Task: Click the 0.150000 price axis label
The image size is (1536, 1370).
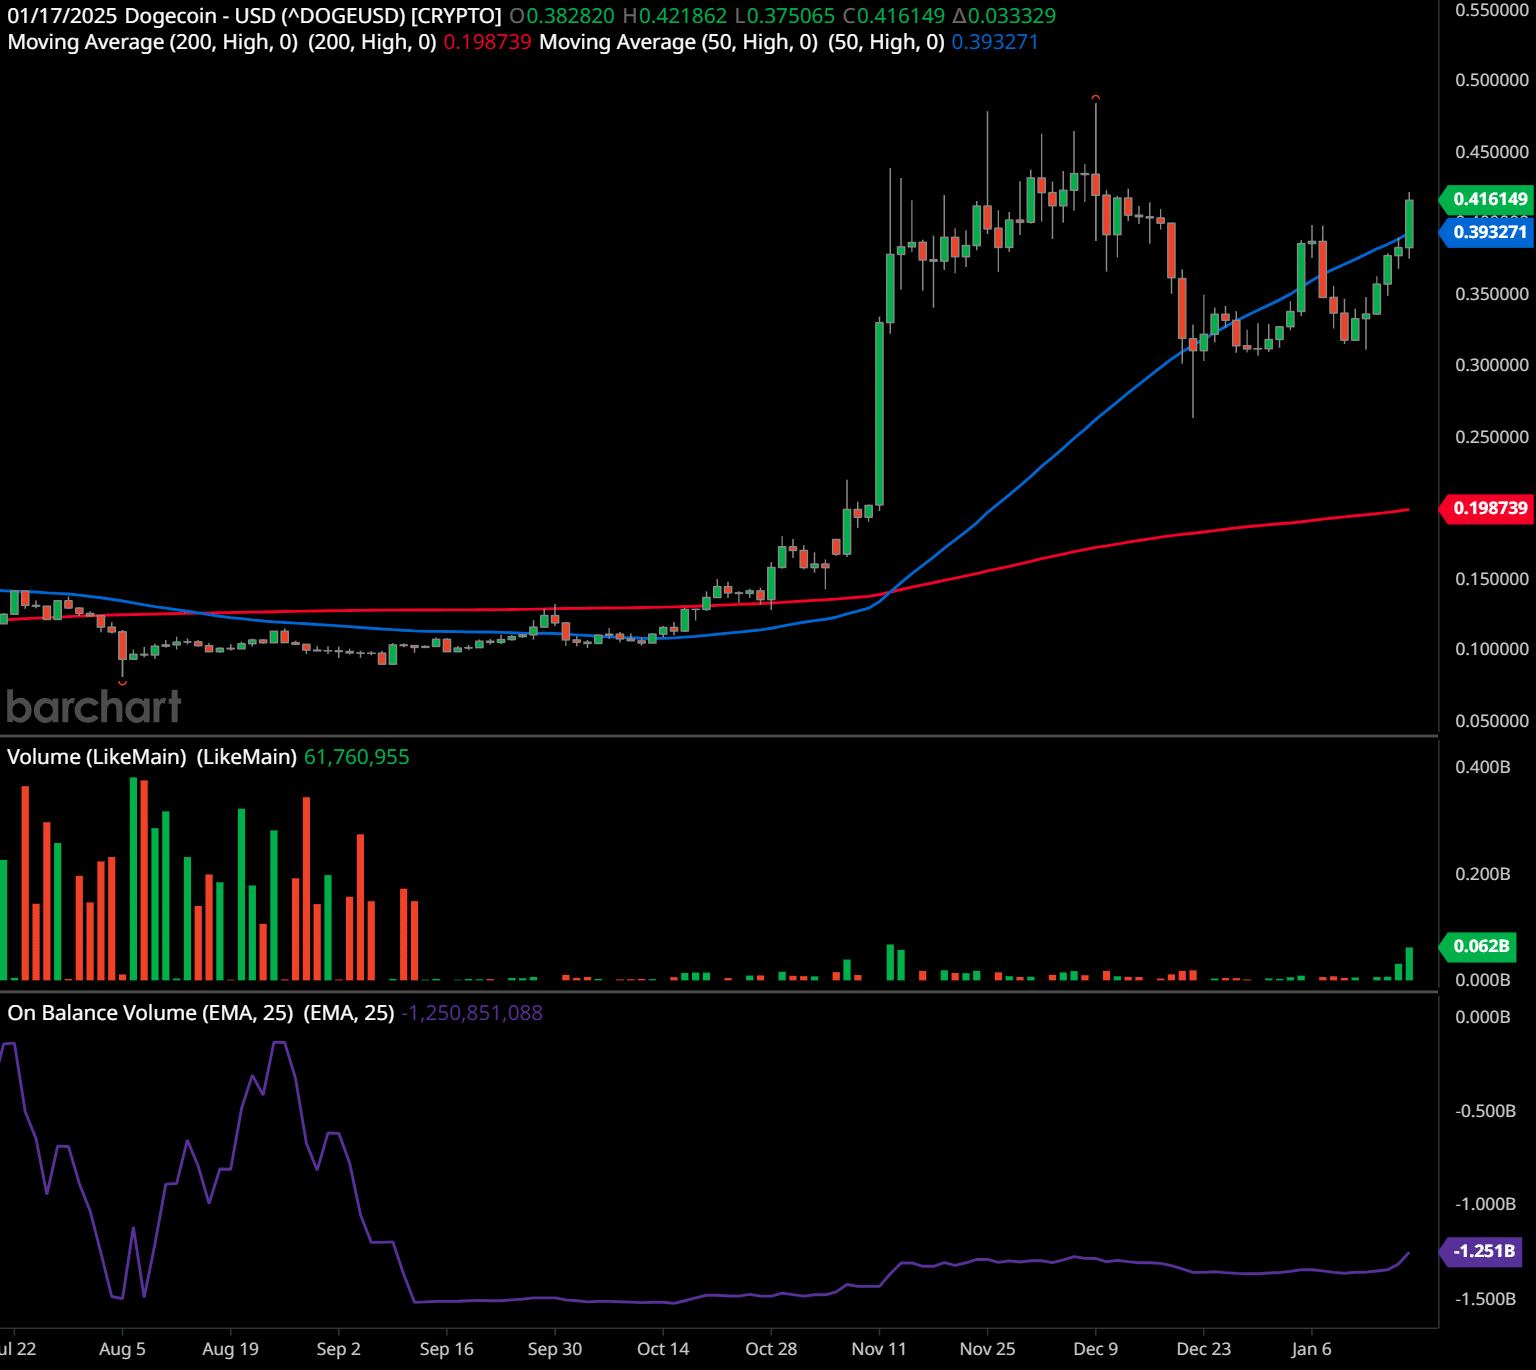Action: pos(1491,579)
